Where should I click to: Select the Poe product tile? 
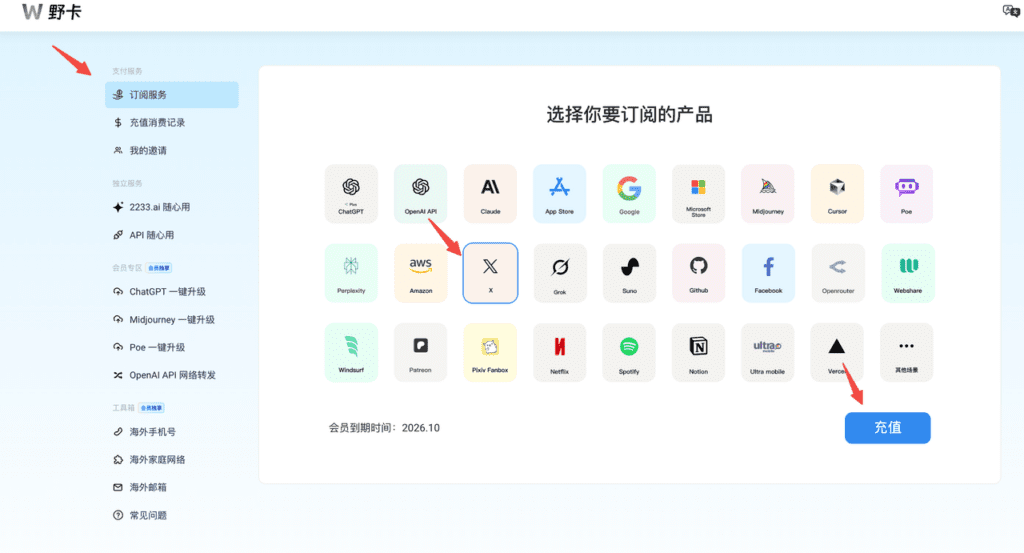(906, 194)
